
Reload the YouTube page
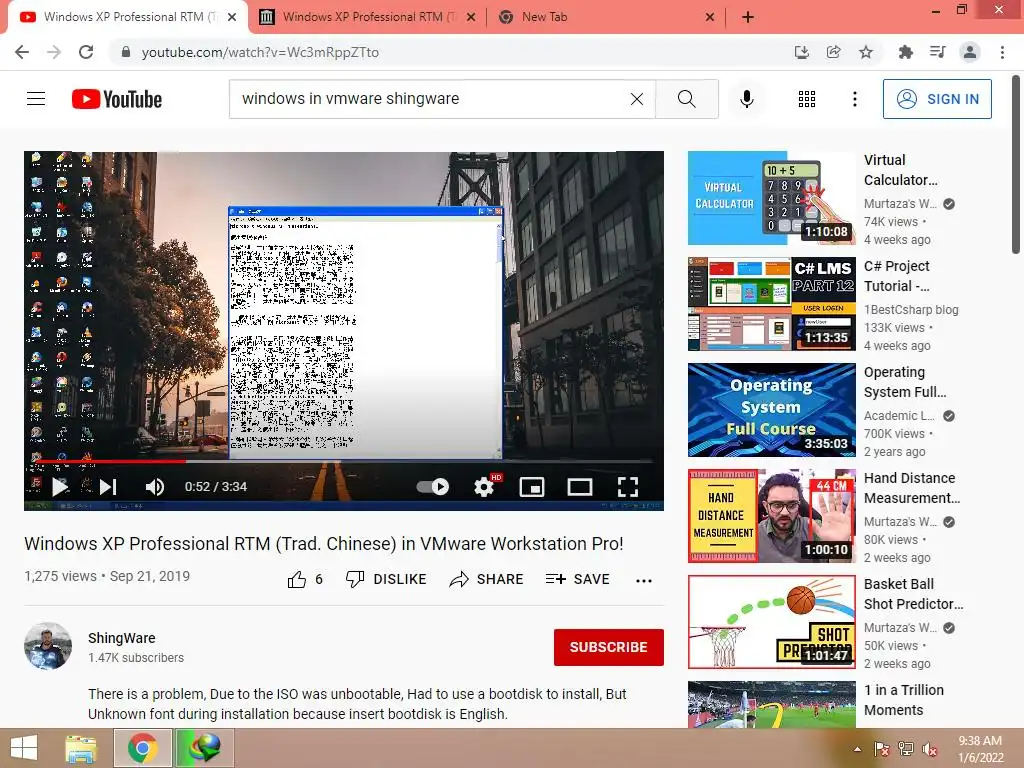(x=86, y=52)
